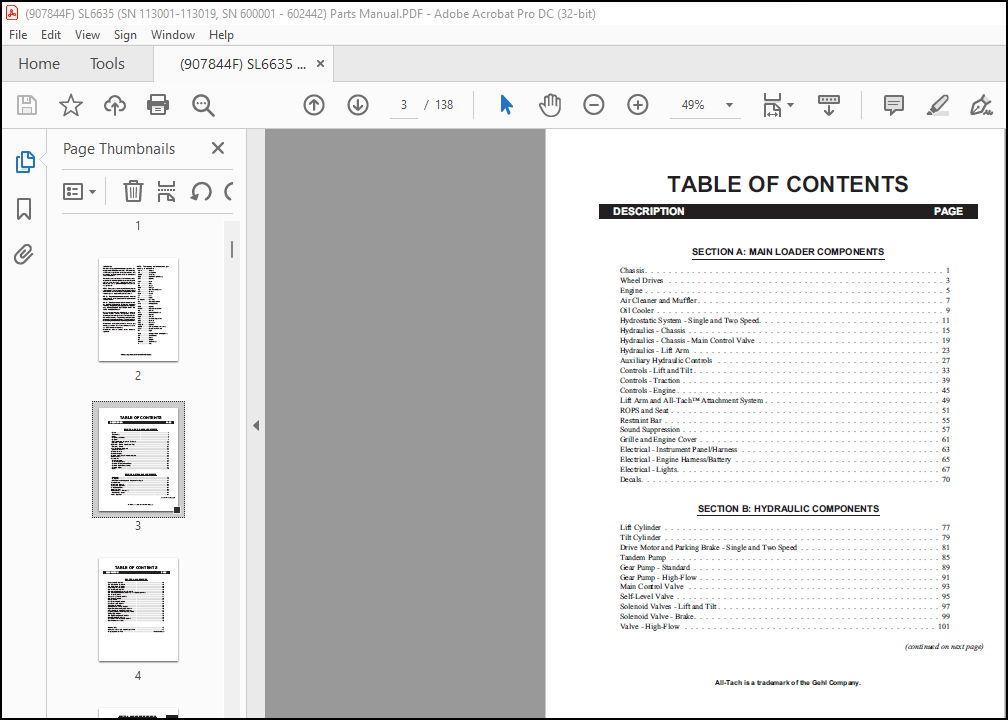
Task: Rotate page counterclockwise icon
Action: point(201,192)
